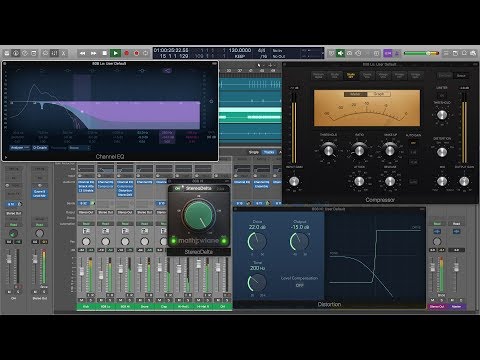The image size is (480, 360).
Task: Toggle the compressor Limiter On button
Action: (x=442, y=96)
